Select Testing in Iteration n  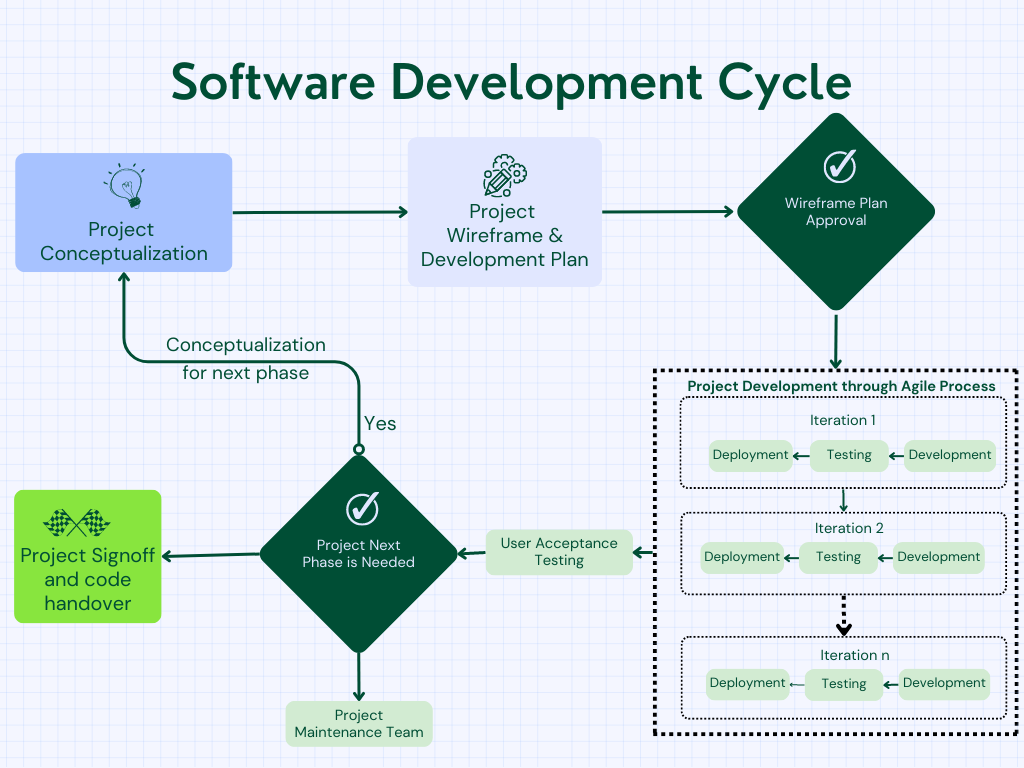tap(844, 684)
